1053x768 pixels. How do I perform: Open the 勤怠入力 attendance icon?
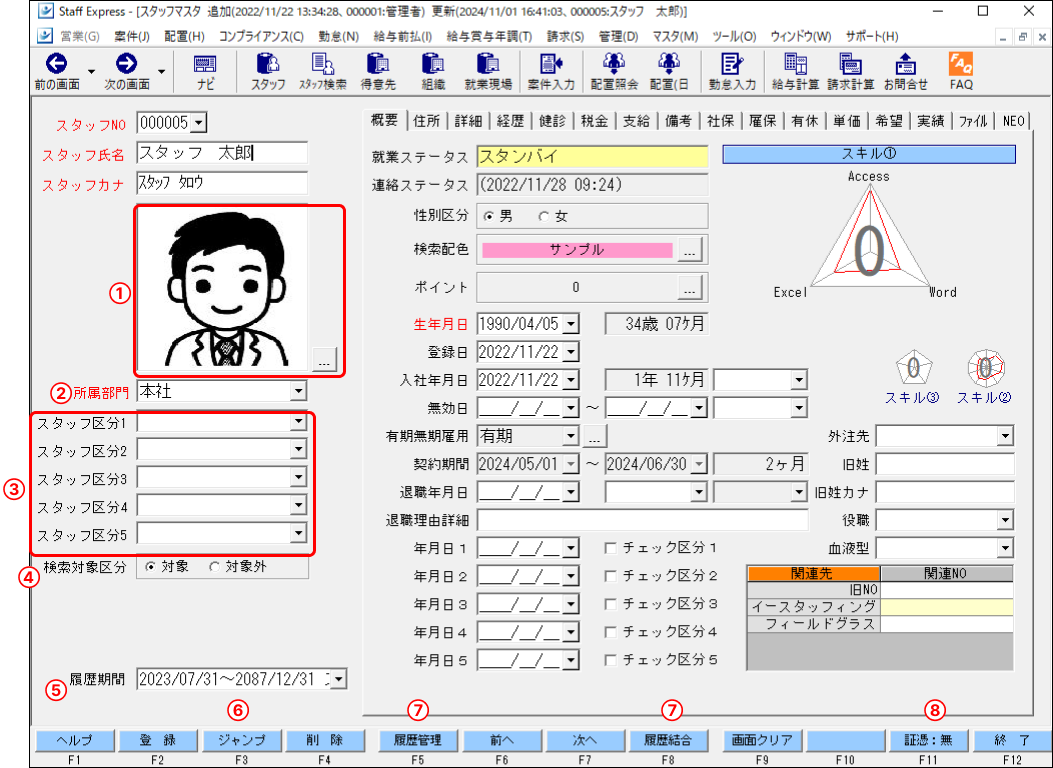[732, 64]
